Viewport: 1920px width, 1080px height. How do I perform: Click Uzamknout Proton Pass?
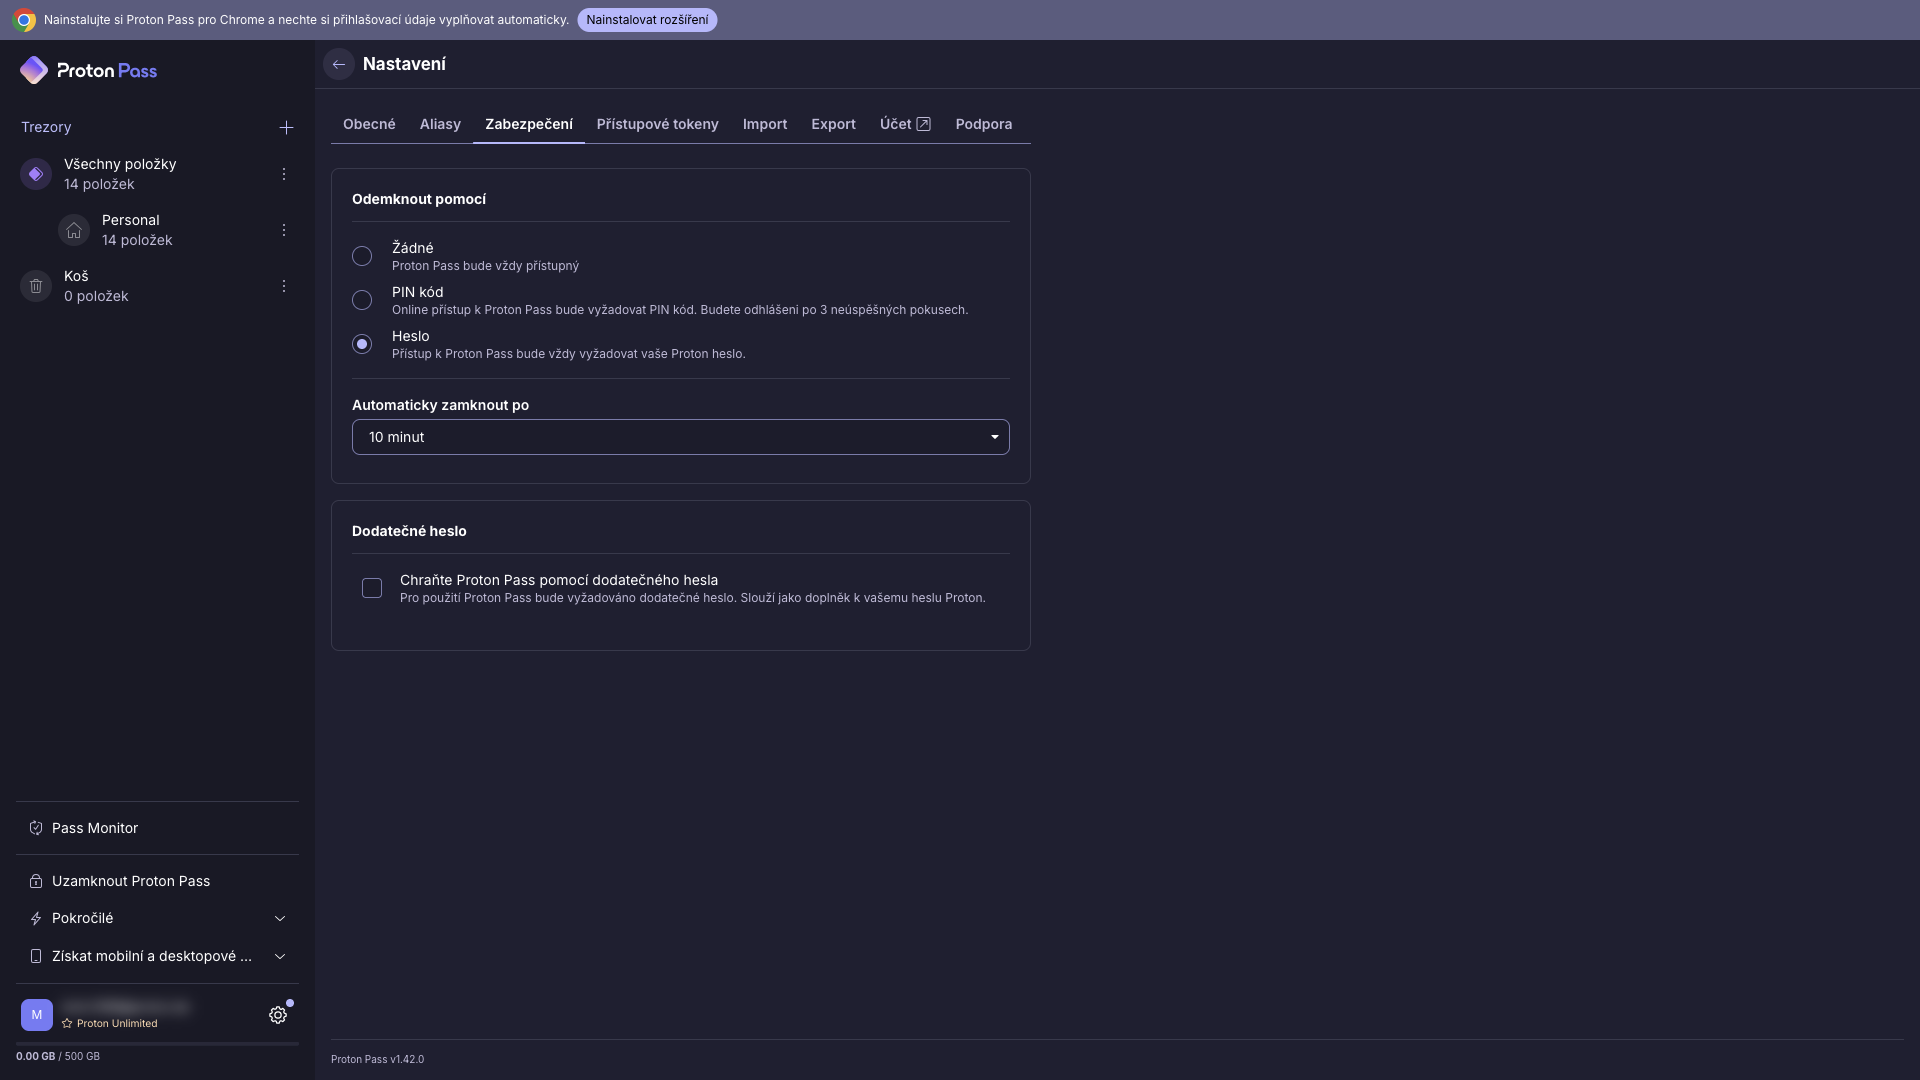click(157, 881)
